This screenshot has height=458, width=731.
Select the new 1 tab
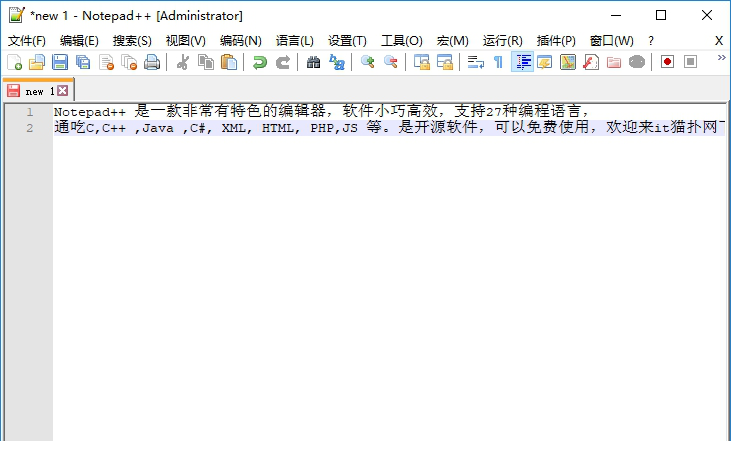pos(38,90)
